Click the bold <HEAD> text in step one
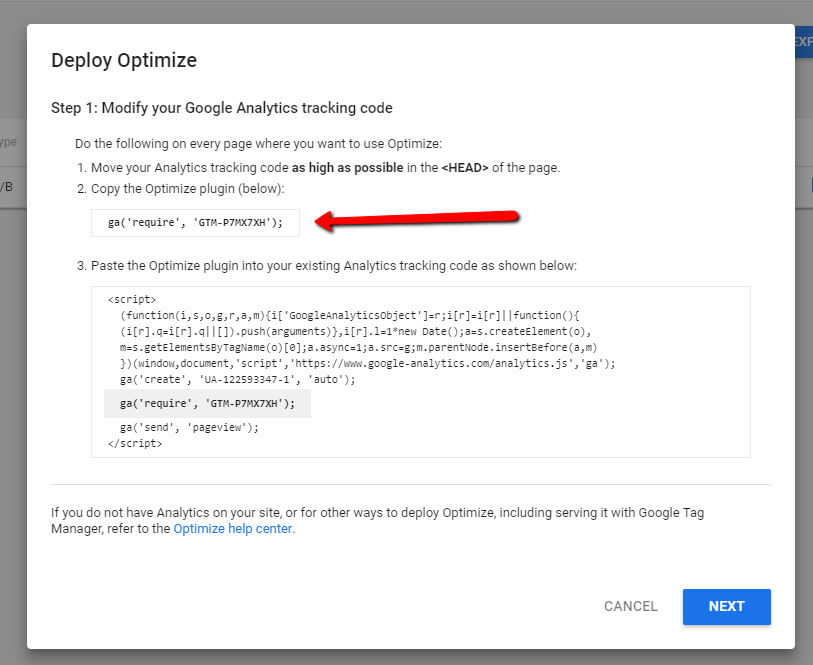The image size is (813, 665). point(465,168)
